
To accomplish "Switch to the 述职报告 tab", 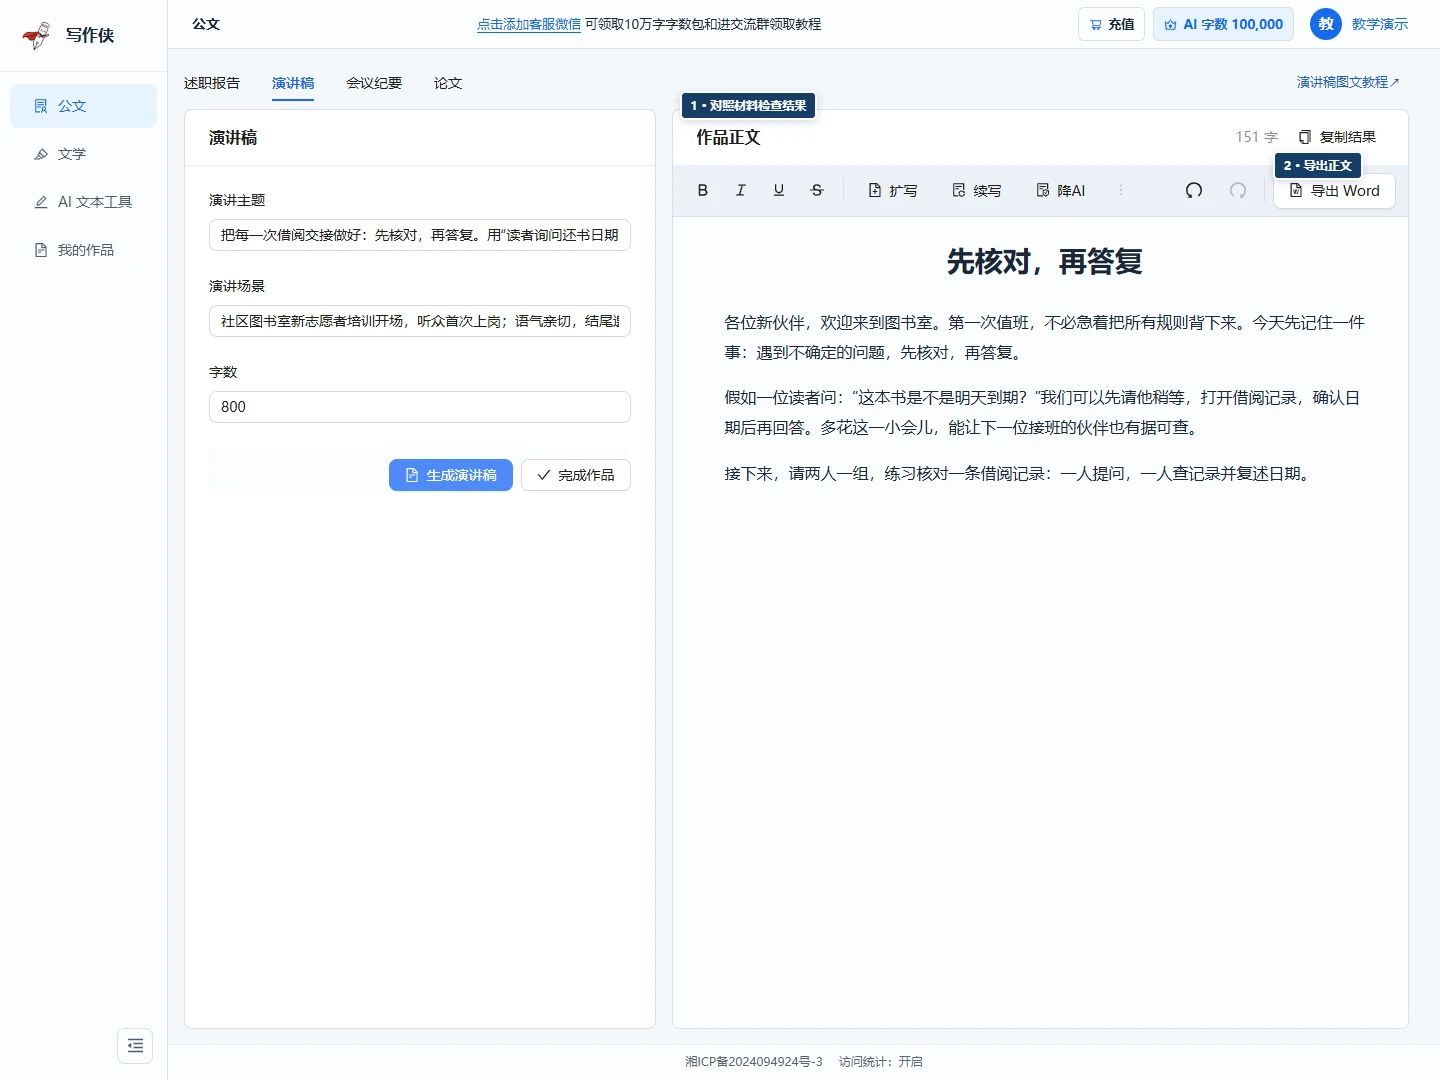I will coord(212,83).
